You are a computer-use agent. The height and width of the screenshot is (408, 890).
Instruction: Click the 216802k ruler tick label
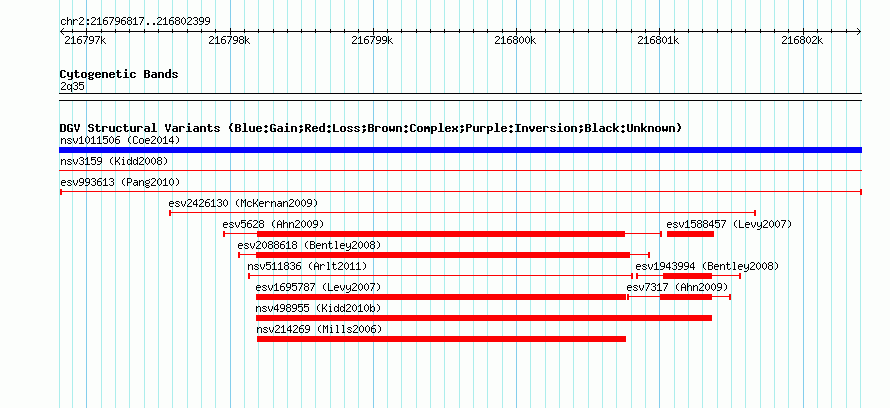[803, 40]
